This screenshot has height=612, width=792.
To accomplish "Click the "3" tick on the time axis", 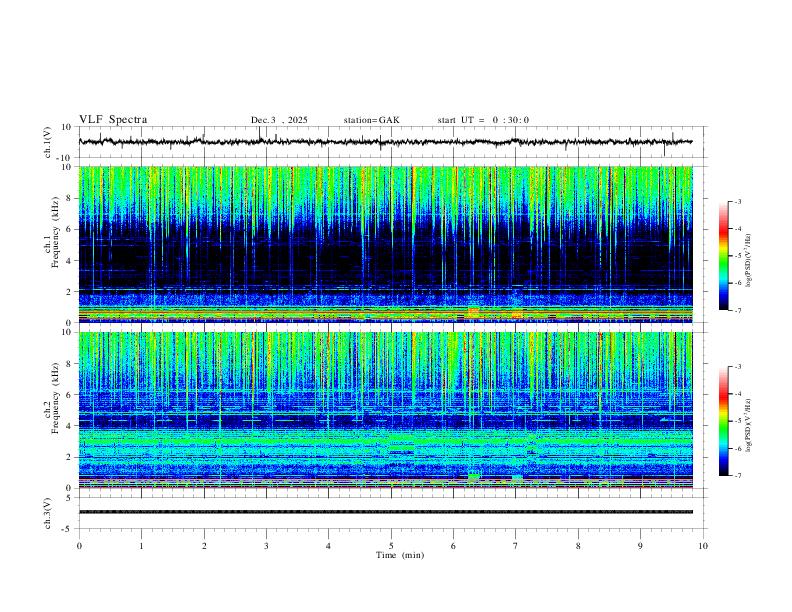I will (266, 546).
